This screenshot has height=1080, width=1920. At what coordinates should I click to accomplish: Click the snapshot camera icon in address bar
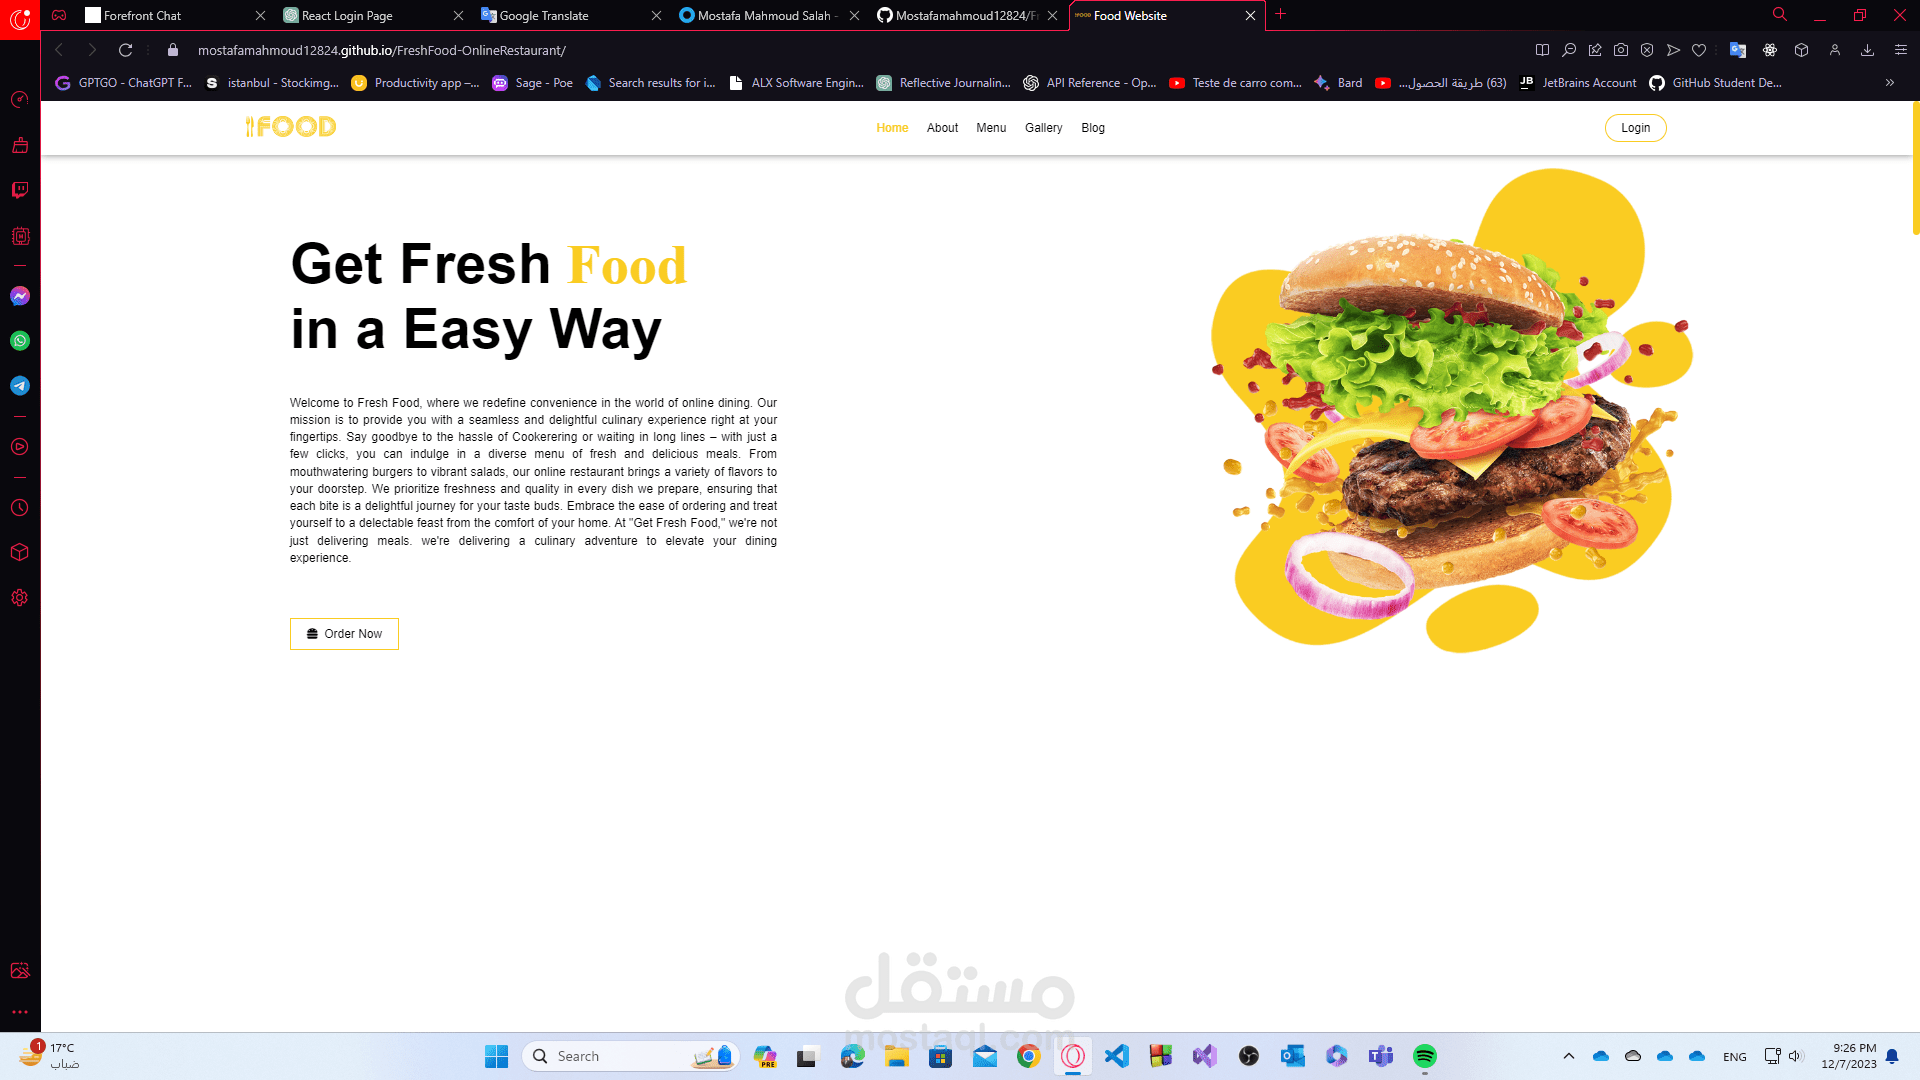[x=1621, y=50]
